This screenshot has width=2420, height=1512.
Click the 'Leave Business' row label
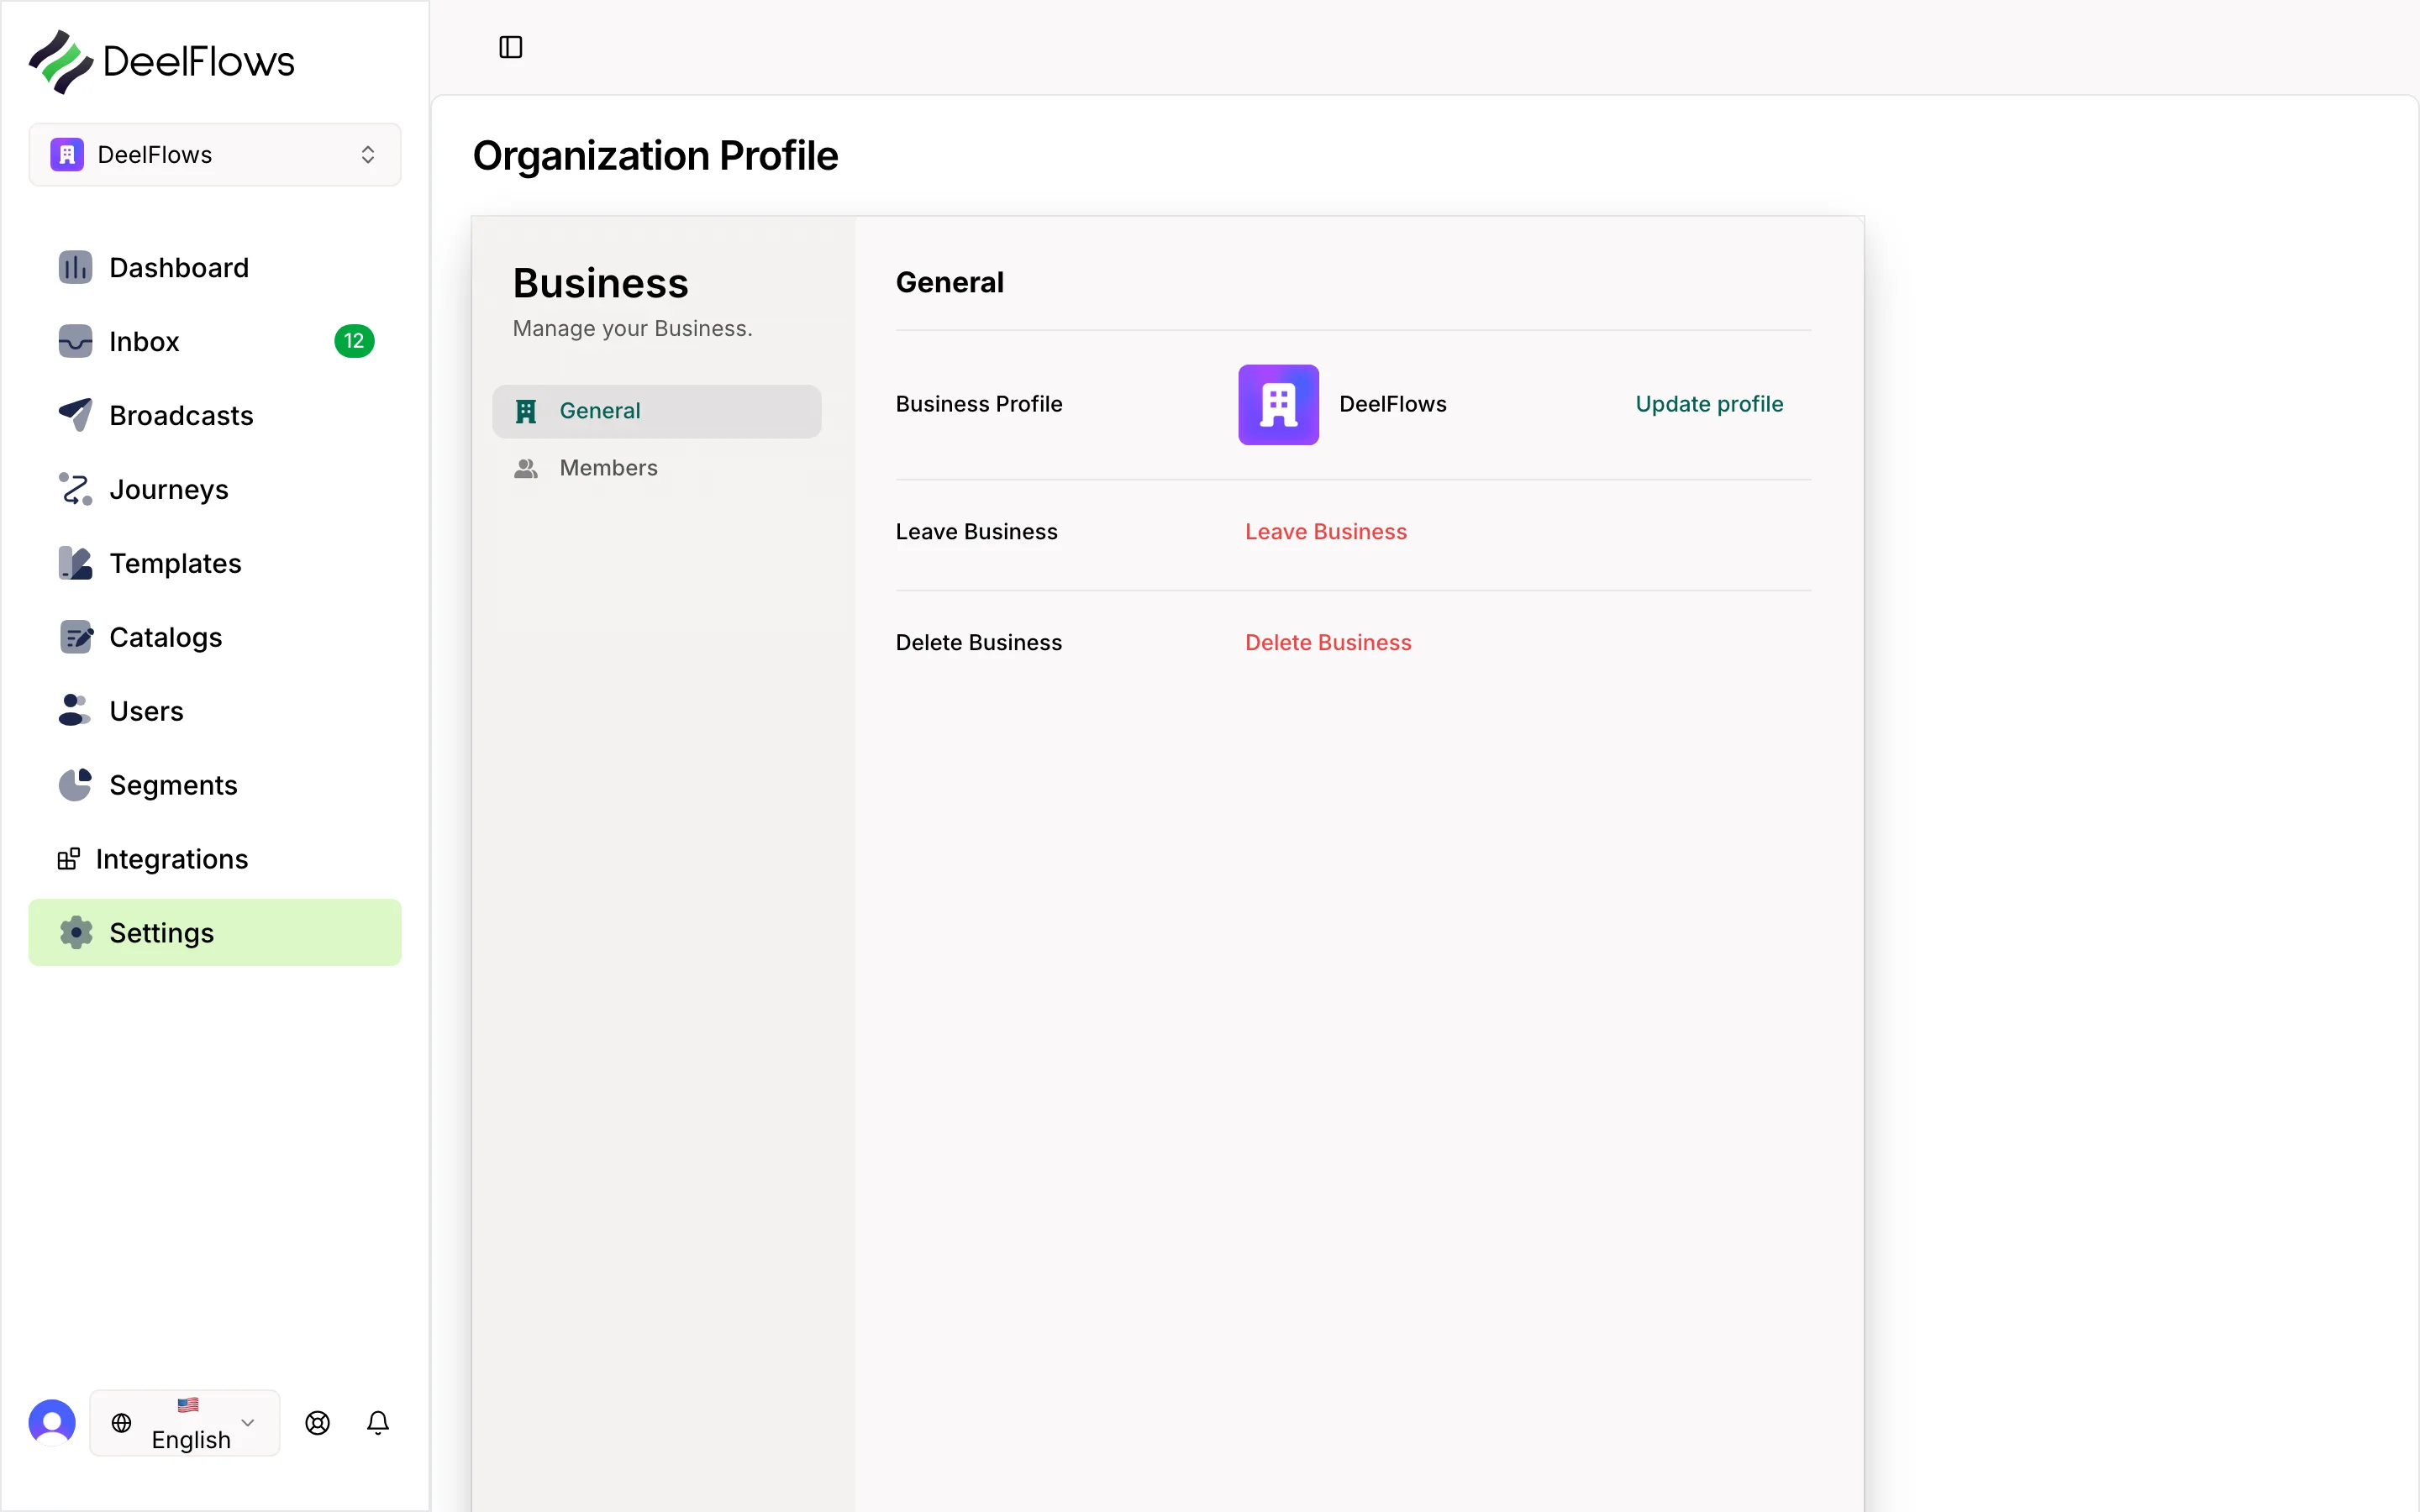coord(977,532)
